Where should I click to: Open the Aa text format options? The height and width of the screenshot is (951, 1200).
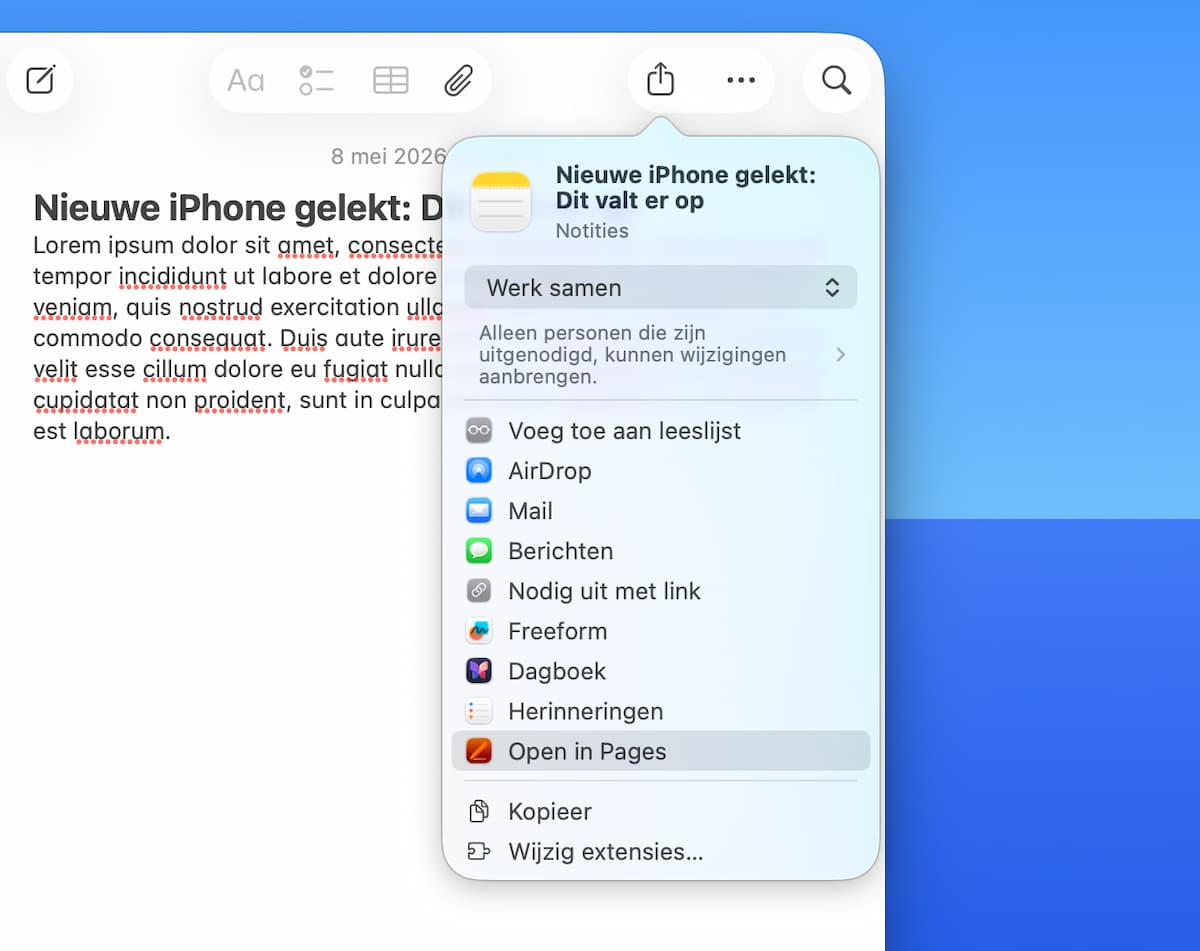pyautogui.click(x=245, y=80)
